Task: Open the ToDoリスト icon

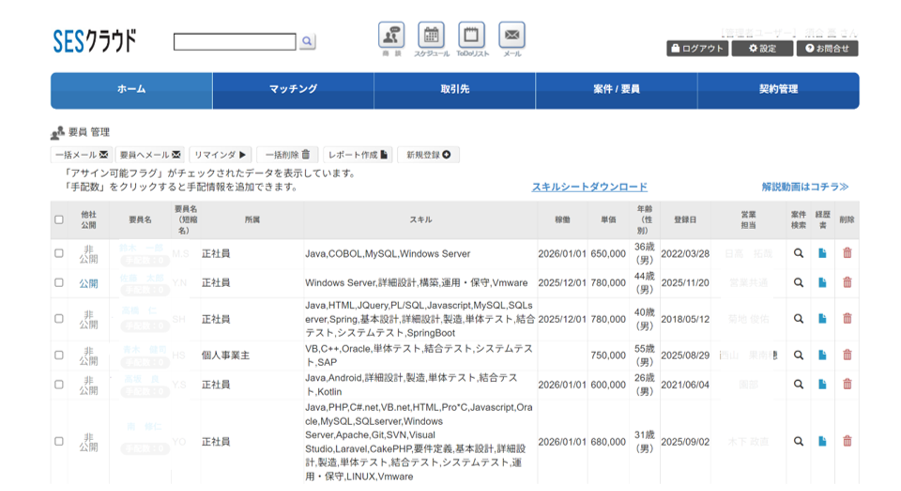Action: pyautogui.click(x=471, y=35)
